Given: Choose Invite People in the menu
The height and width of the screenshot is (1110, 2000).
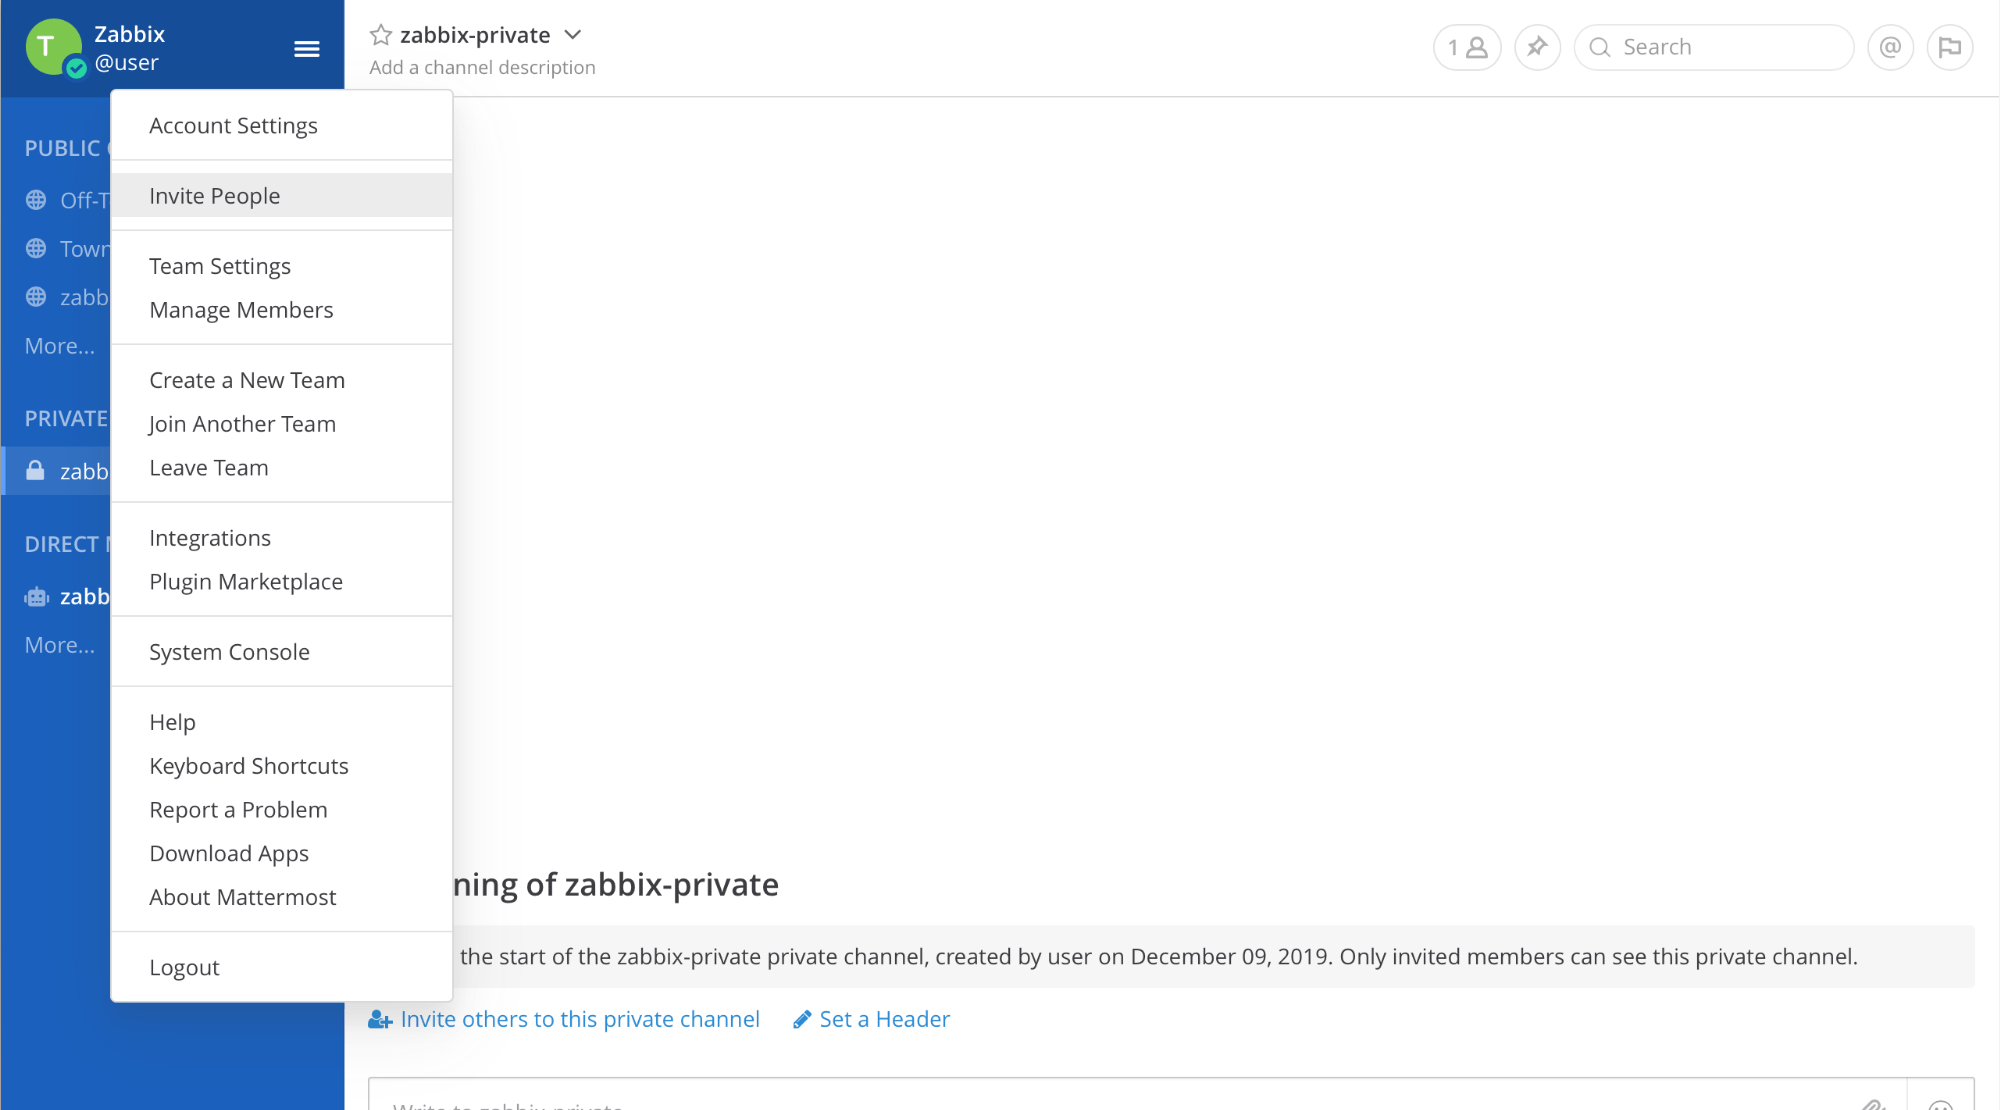Looking at the screenshot, I should 214,196.
